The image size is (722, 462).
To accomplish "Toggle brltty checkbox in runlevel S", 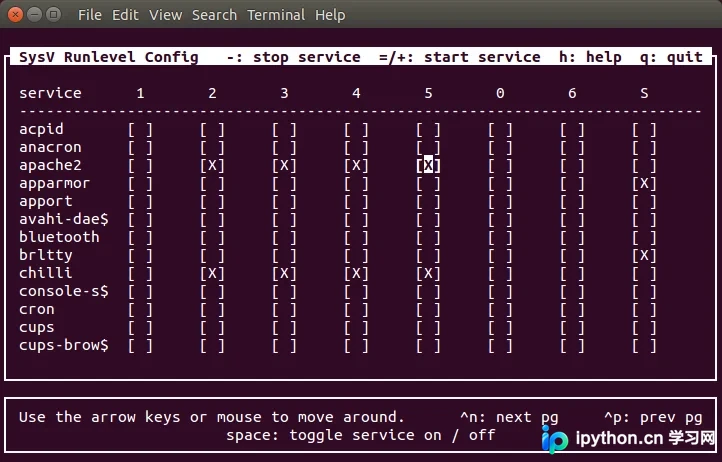I will pyautogui.click(x=644, y=255).
